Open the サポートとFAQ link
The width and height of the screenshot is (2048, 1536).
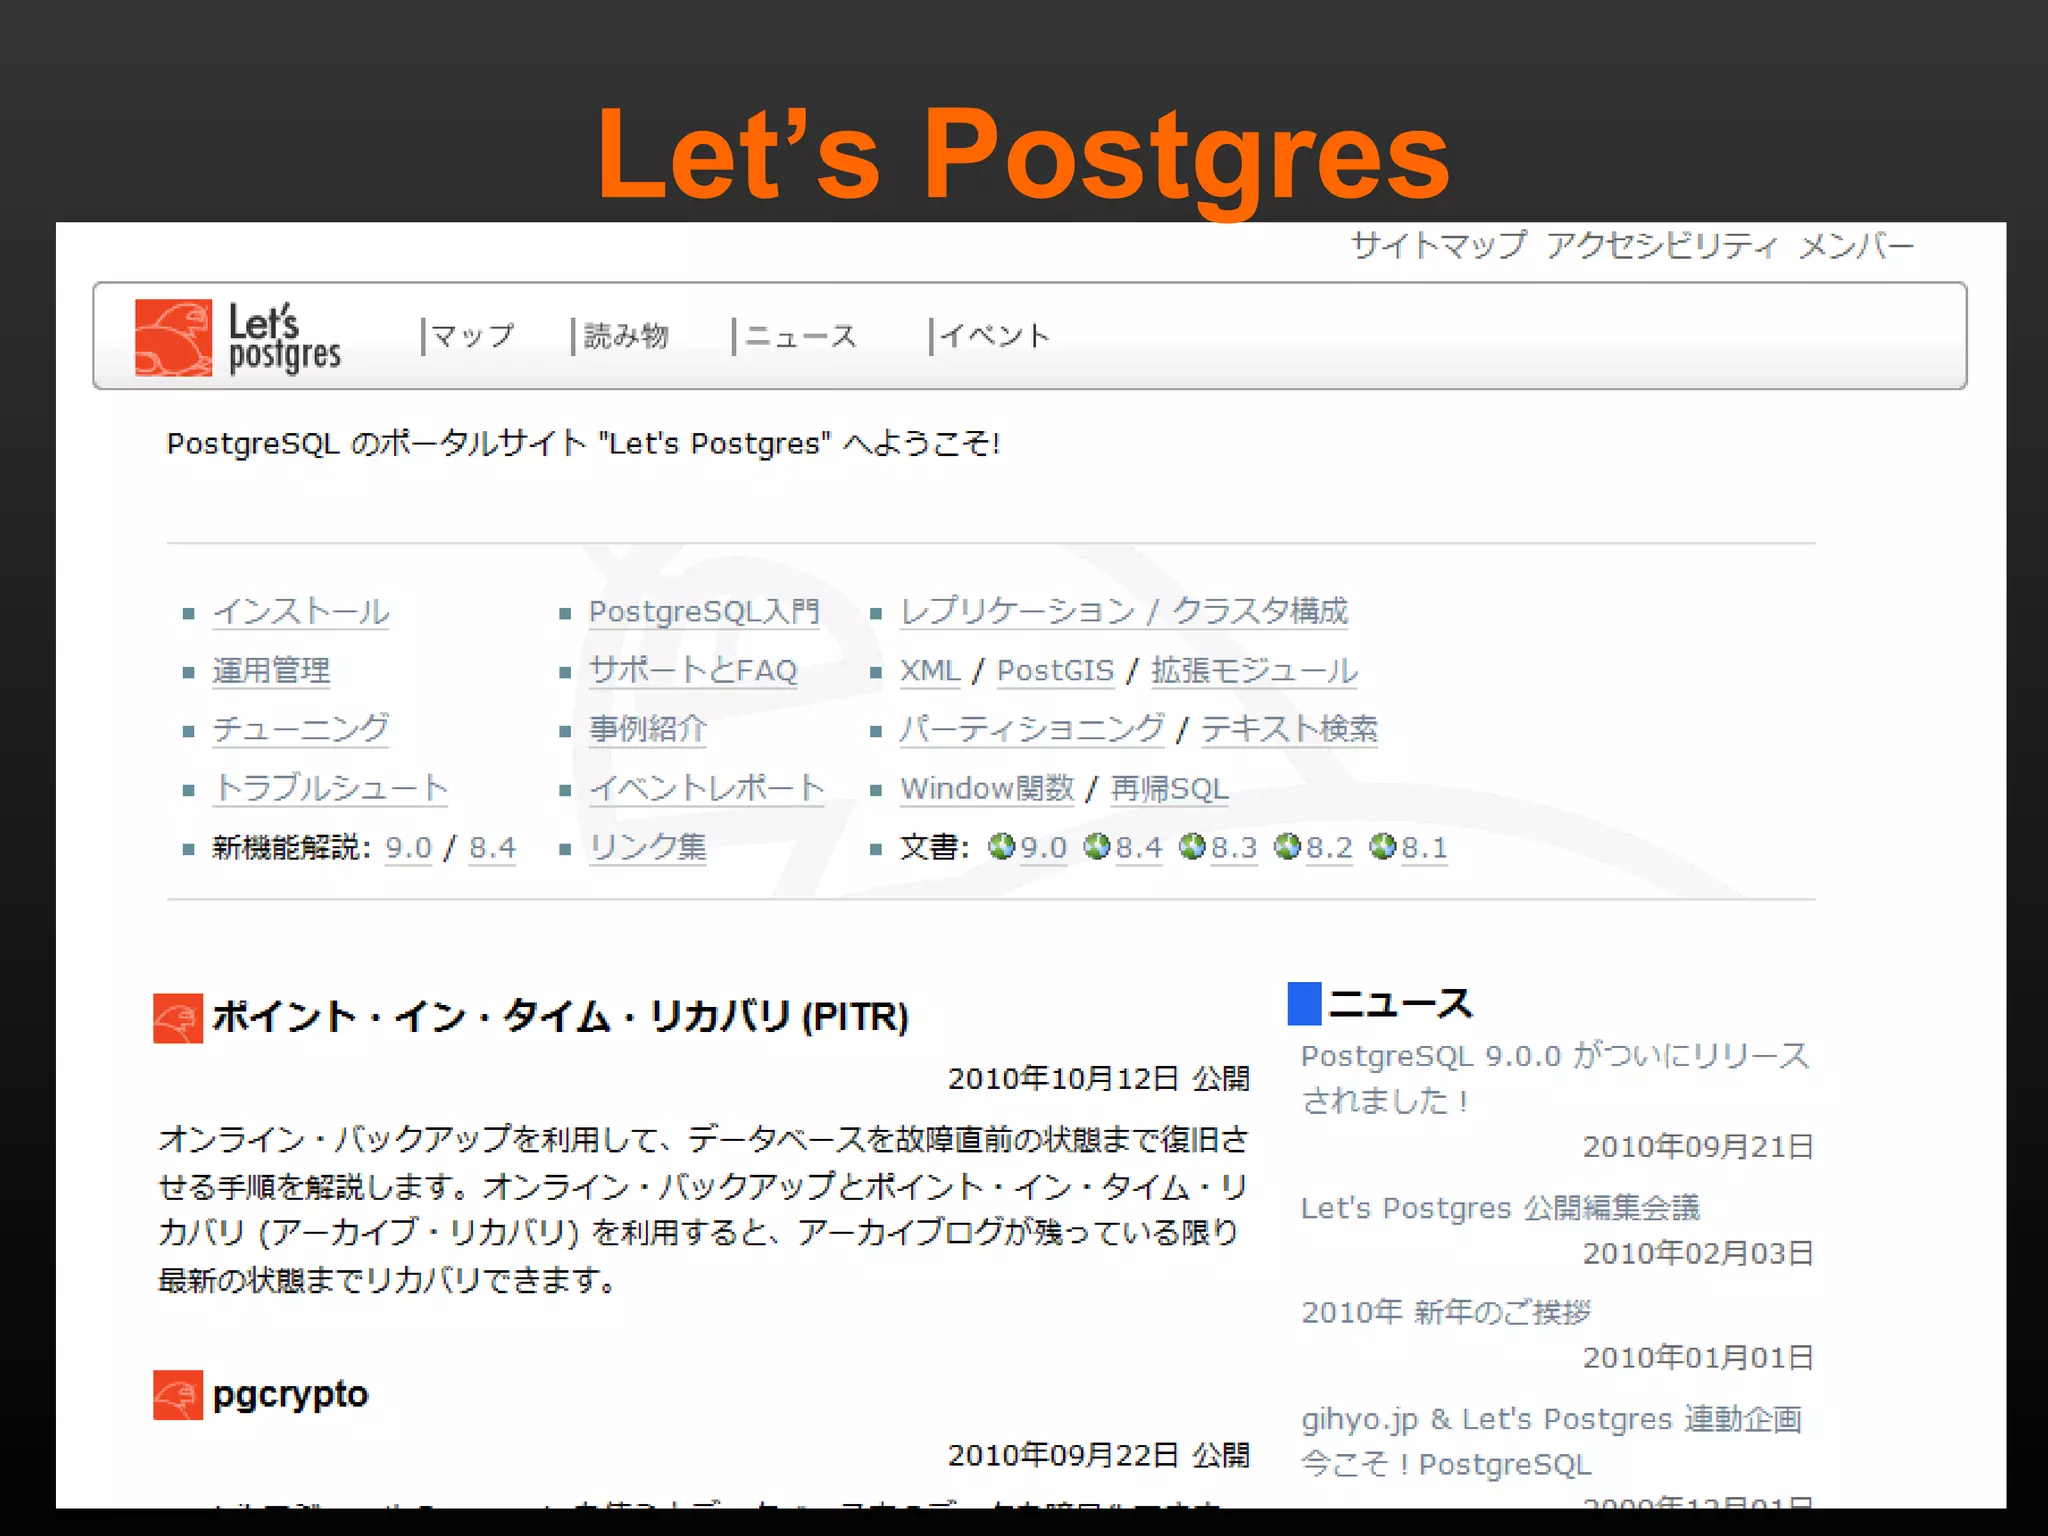tap(693, 671)
